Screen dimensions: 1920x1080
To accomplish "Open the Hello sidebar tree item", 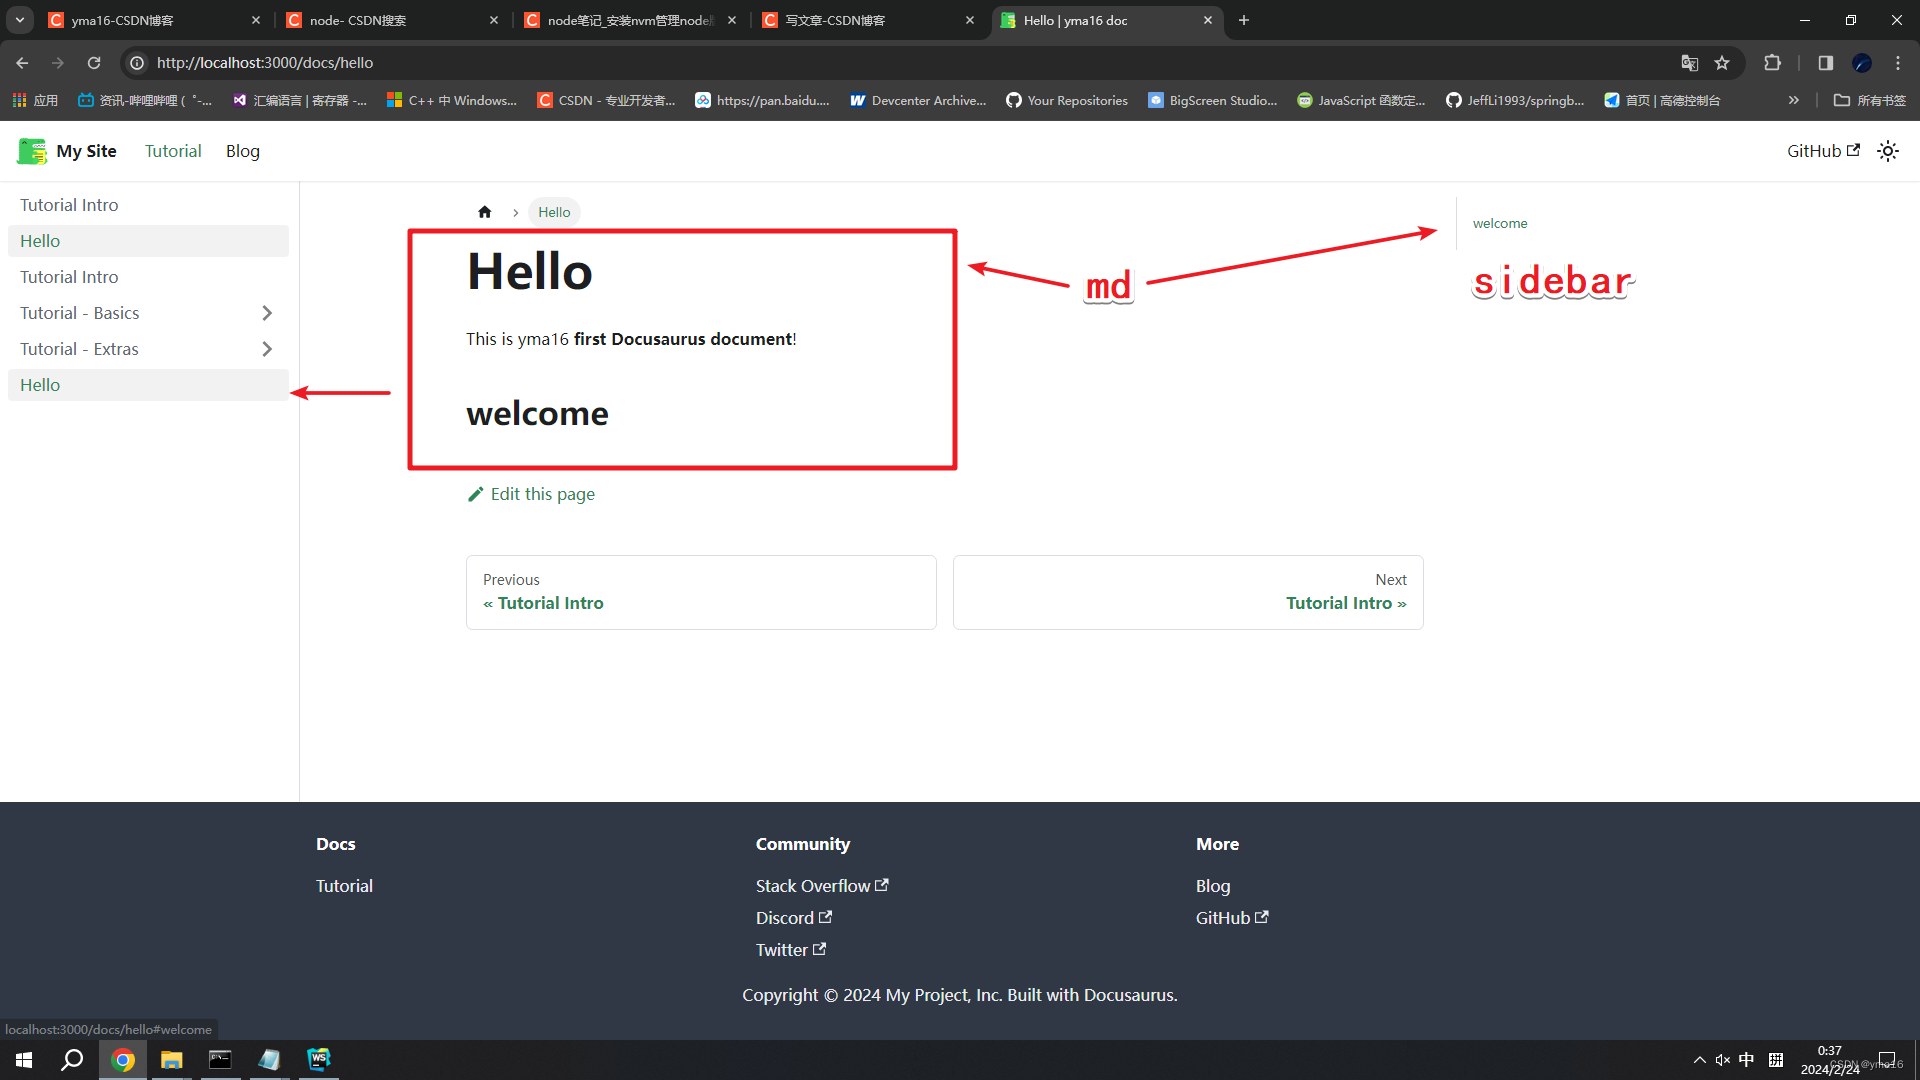I will (40, 384).
